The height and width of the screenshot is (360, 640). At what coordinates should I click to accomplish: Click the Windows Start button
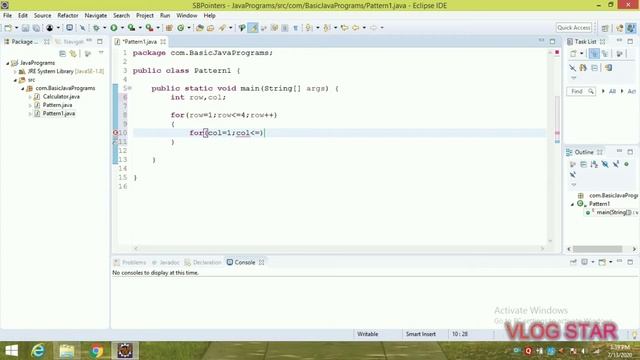coord(11,351)
